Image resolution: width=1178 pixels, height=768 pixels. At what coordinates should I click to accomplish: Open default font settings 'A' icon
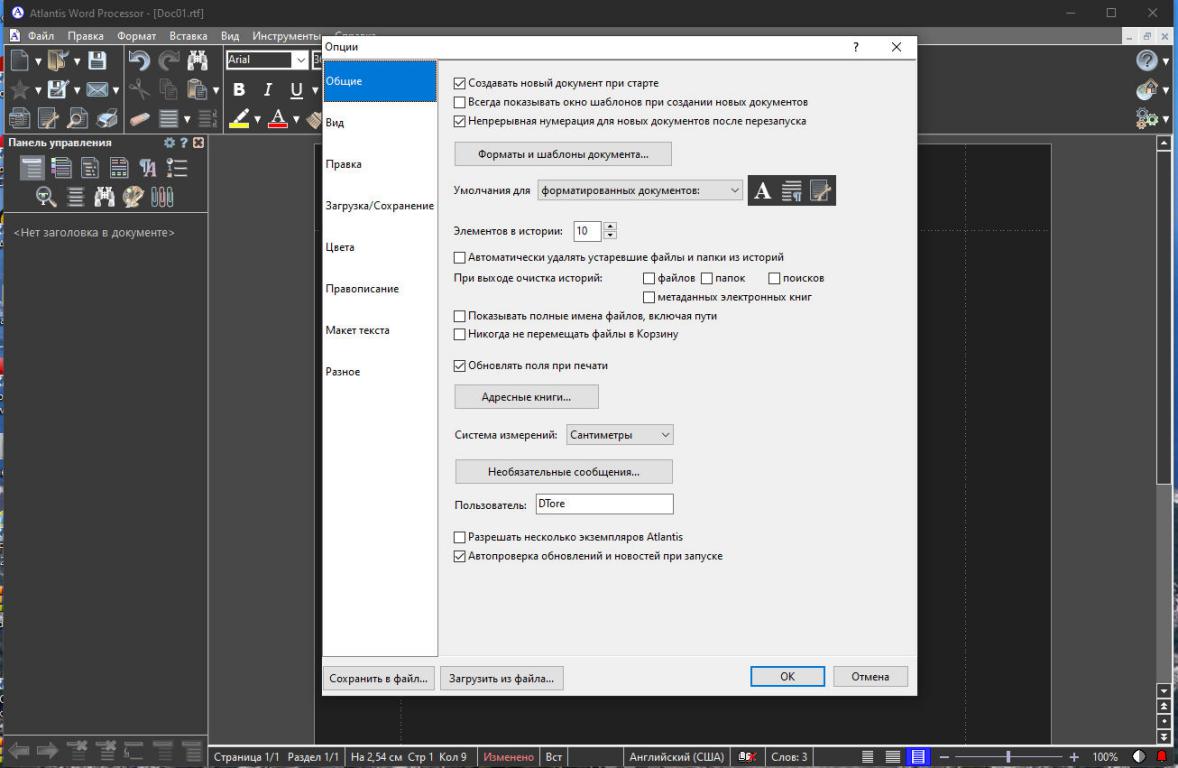pos(762,190)
